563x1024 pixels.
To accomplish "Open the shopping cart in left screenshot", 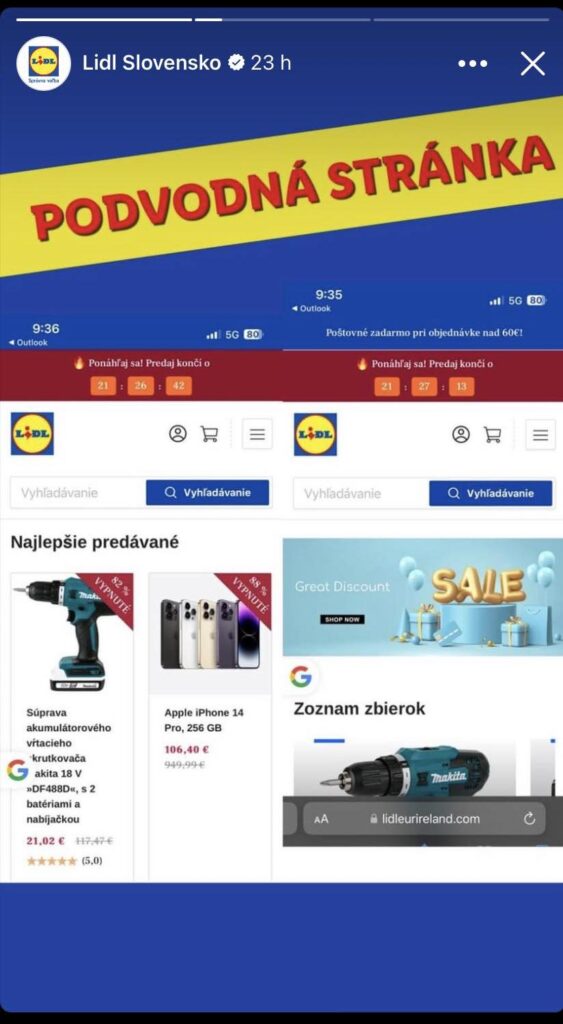I will [209, 434].
